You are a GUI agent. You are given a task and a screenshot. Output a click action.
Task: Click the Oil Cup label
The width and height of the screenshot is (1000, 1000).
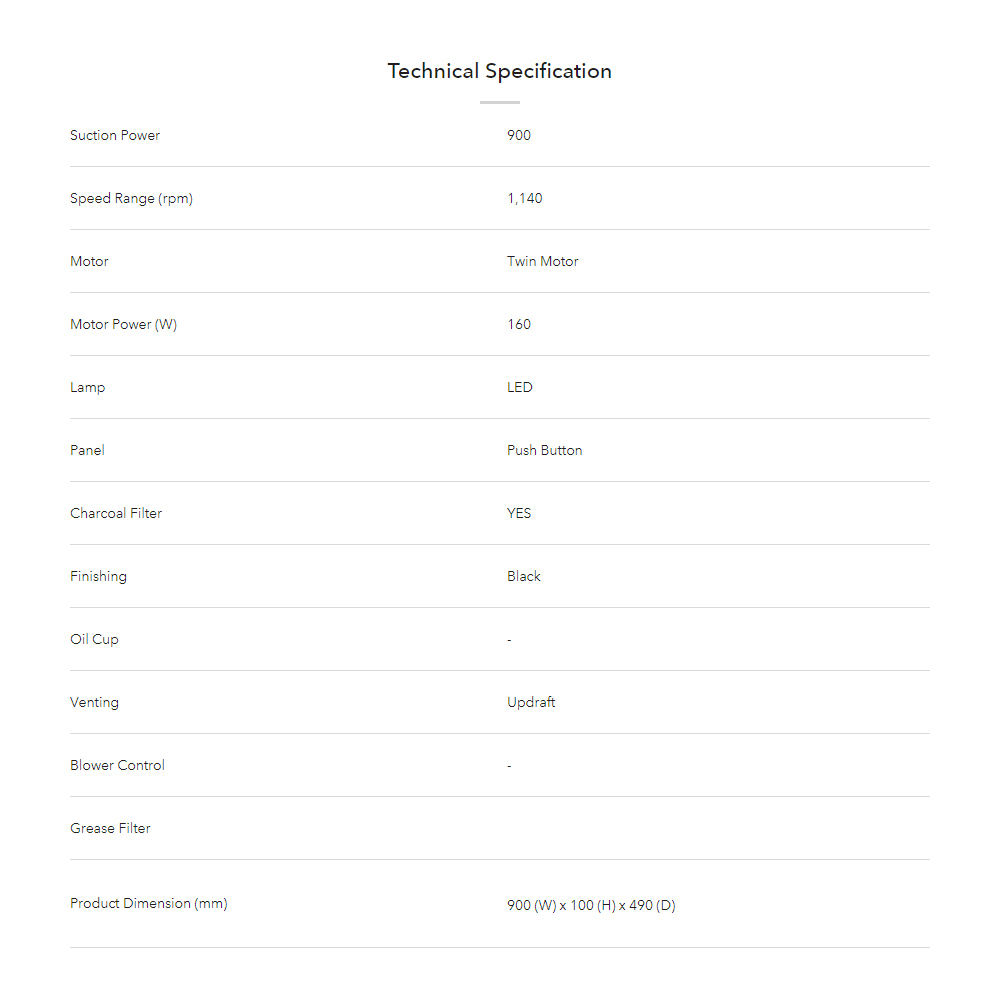(94, 639)
